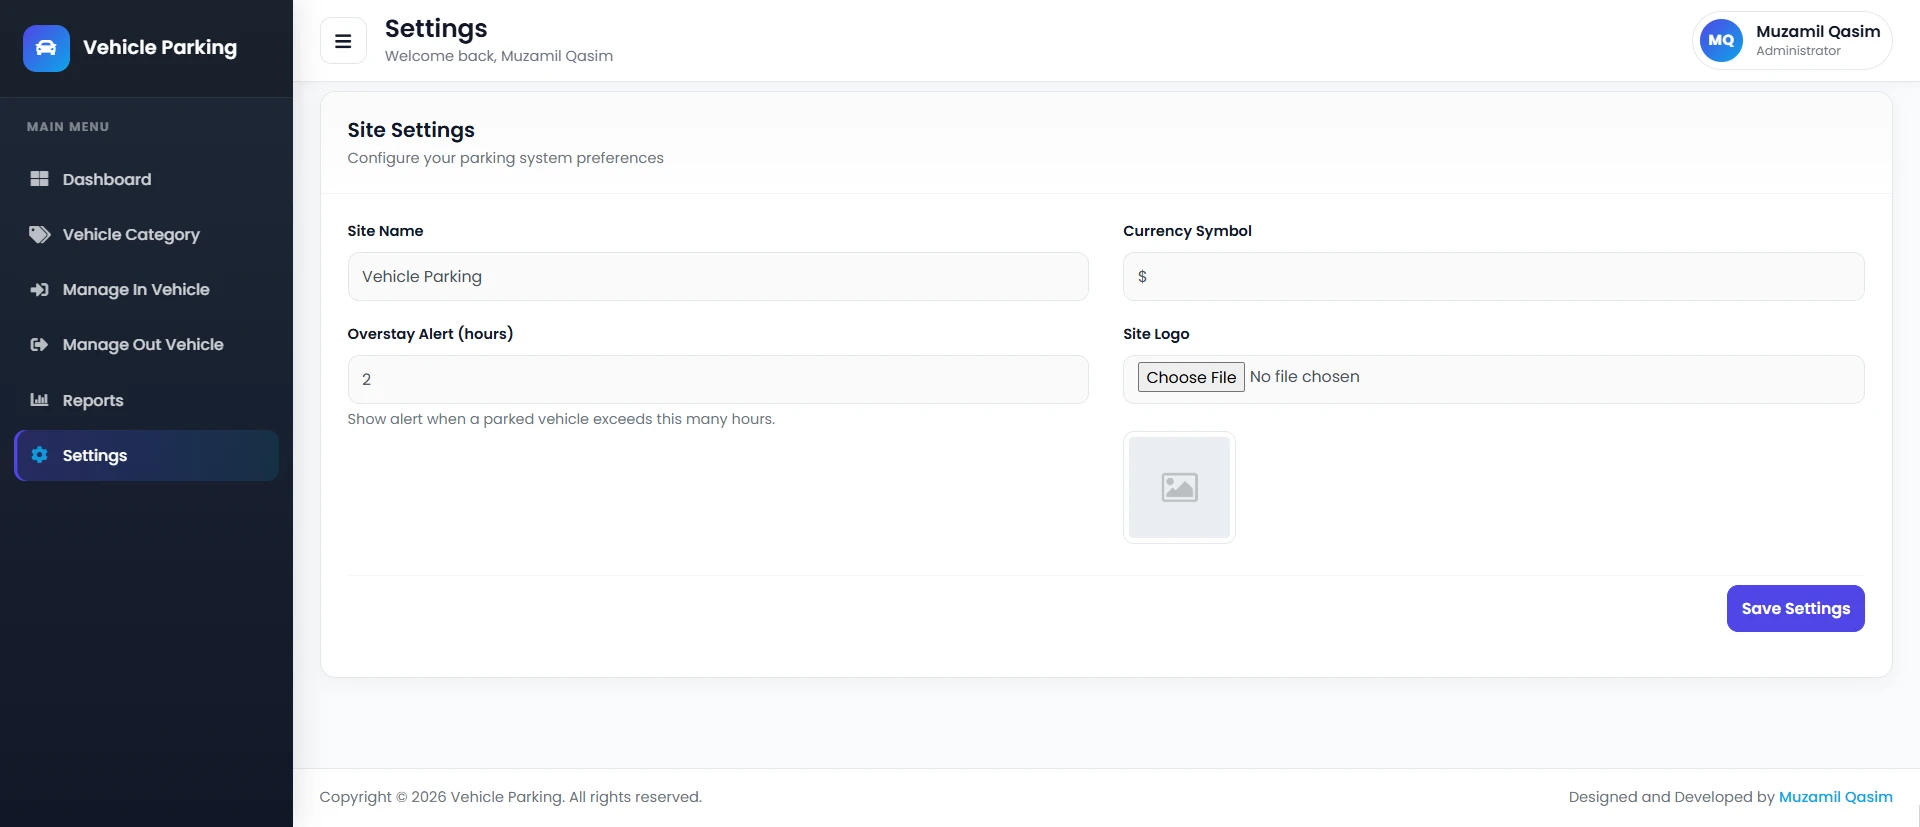Open Vehicle Category menu item
1920x827 pixels.
(x=146, y=234)
